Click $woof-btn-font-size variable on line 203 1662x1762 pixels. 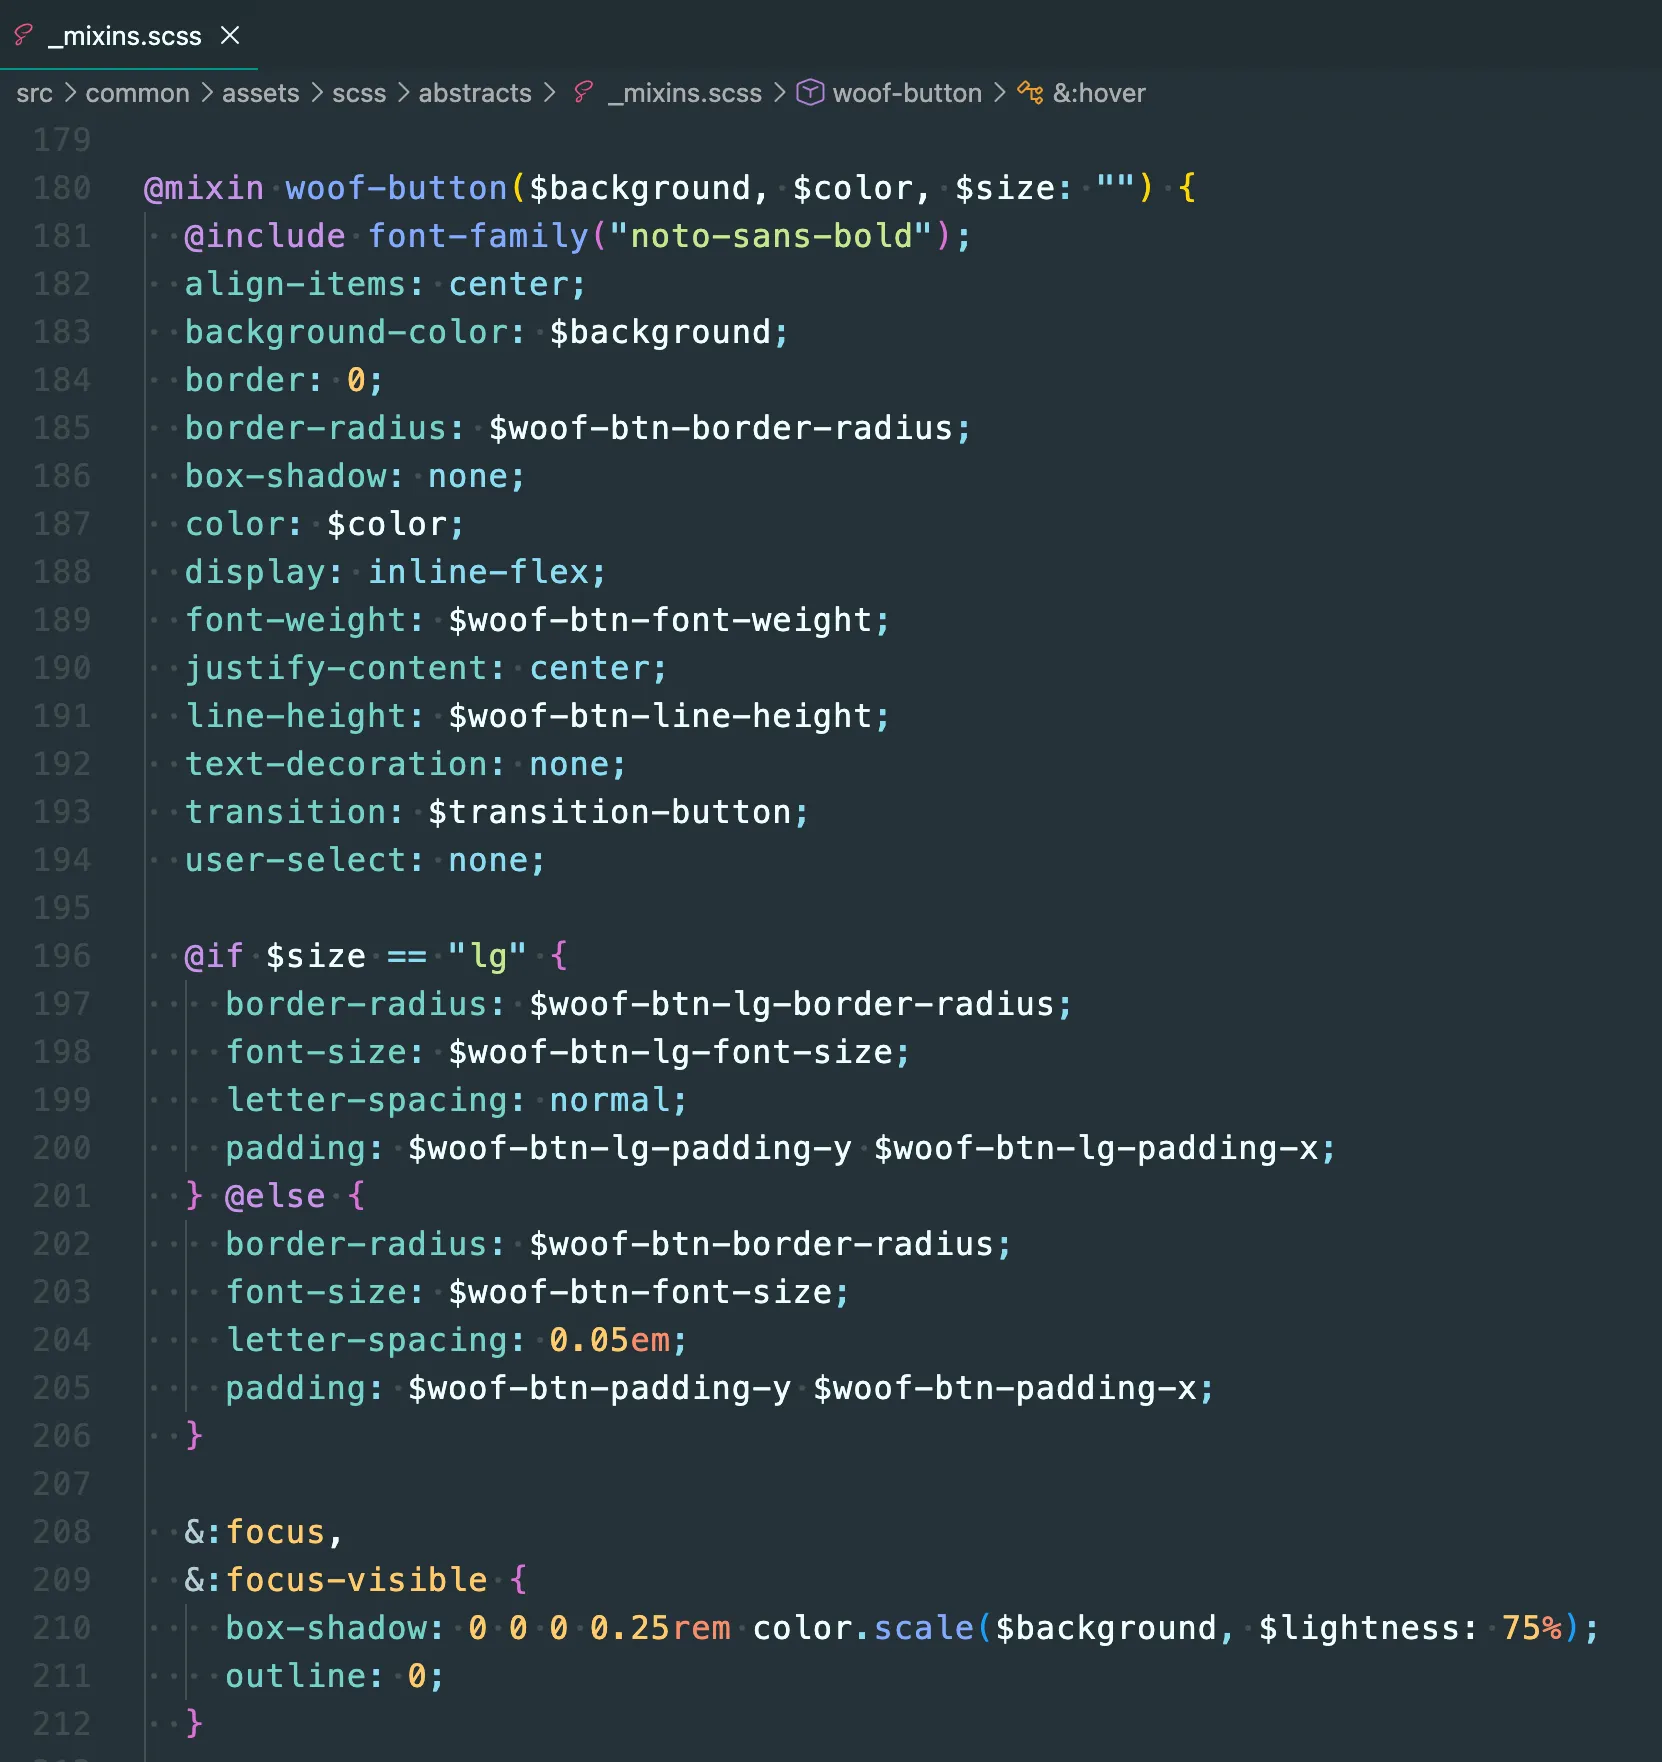640,1292
